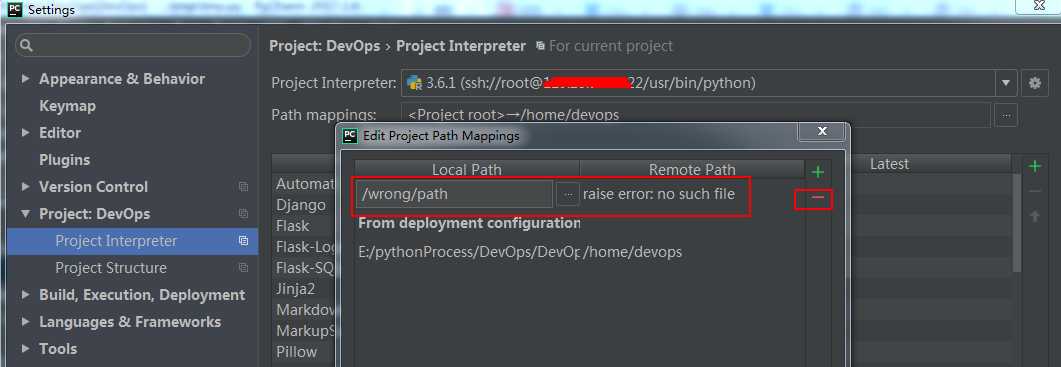Click the interpreter gear settings icon
Screen dimensions: 1061x367
1035,83
